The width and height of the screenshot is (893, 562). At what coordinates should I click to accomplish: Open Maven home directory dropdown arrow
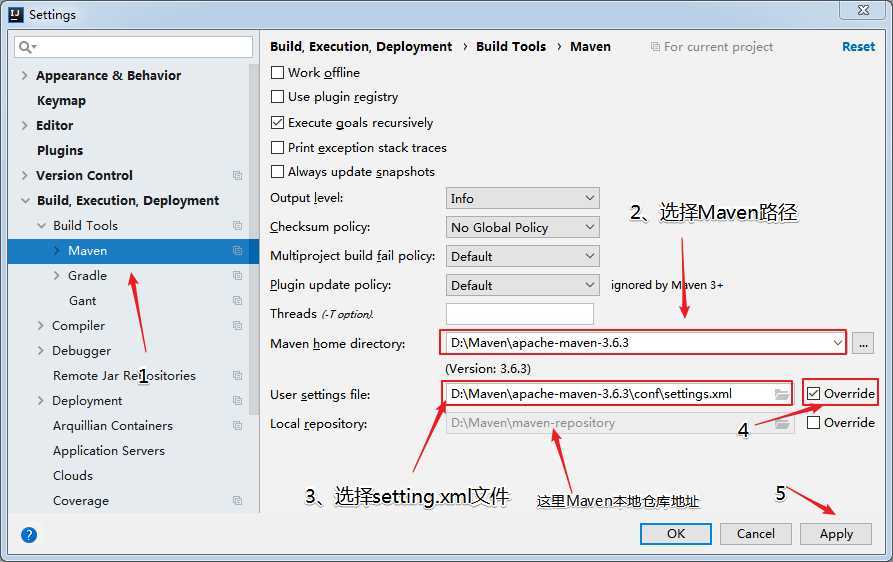tap(837, 343)
